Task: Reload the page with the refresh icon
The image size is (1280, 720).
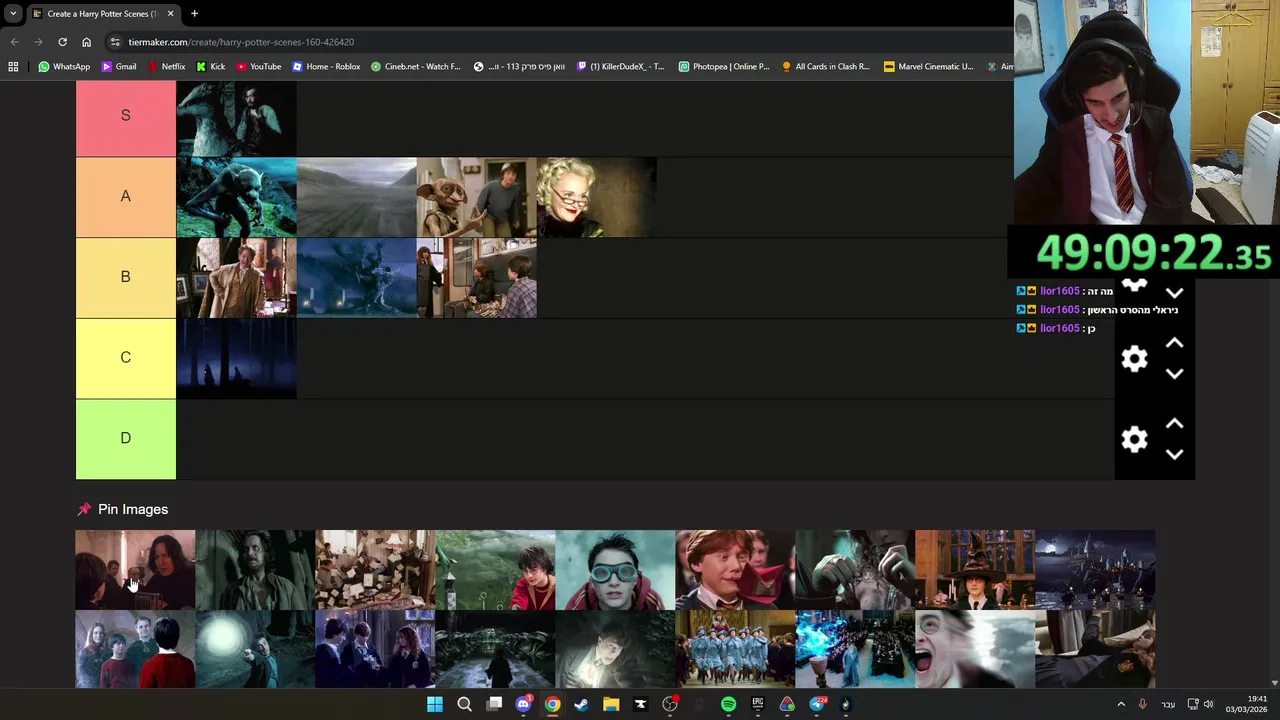Action: (x=62, y=42)
